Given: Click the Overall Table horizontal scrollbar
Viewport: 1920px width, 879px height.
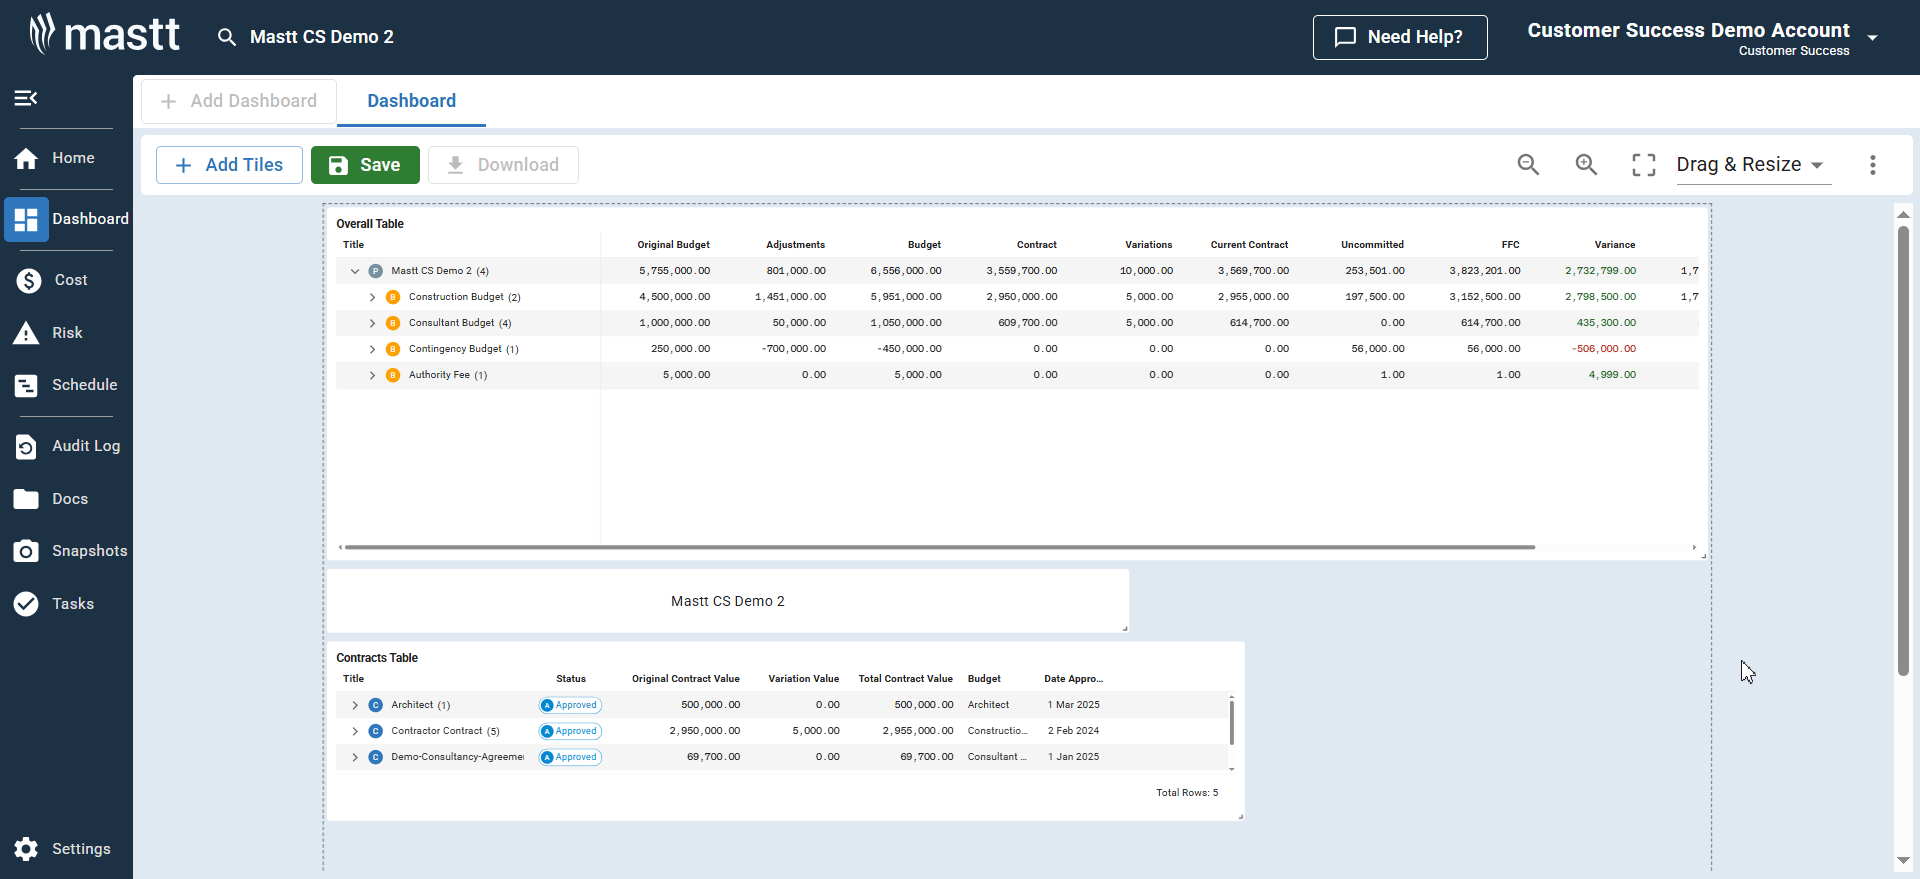Looking at the screenshot, I should pyautogui.click(x=940, y=547).
